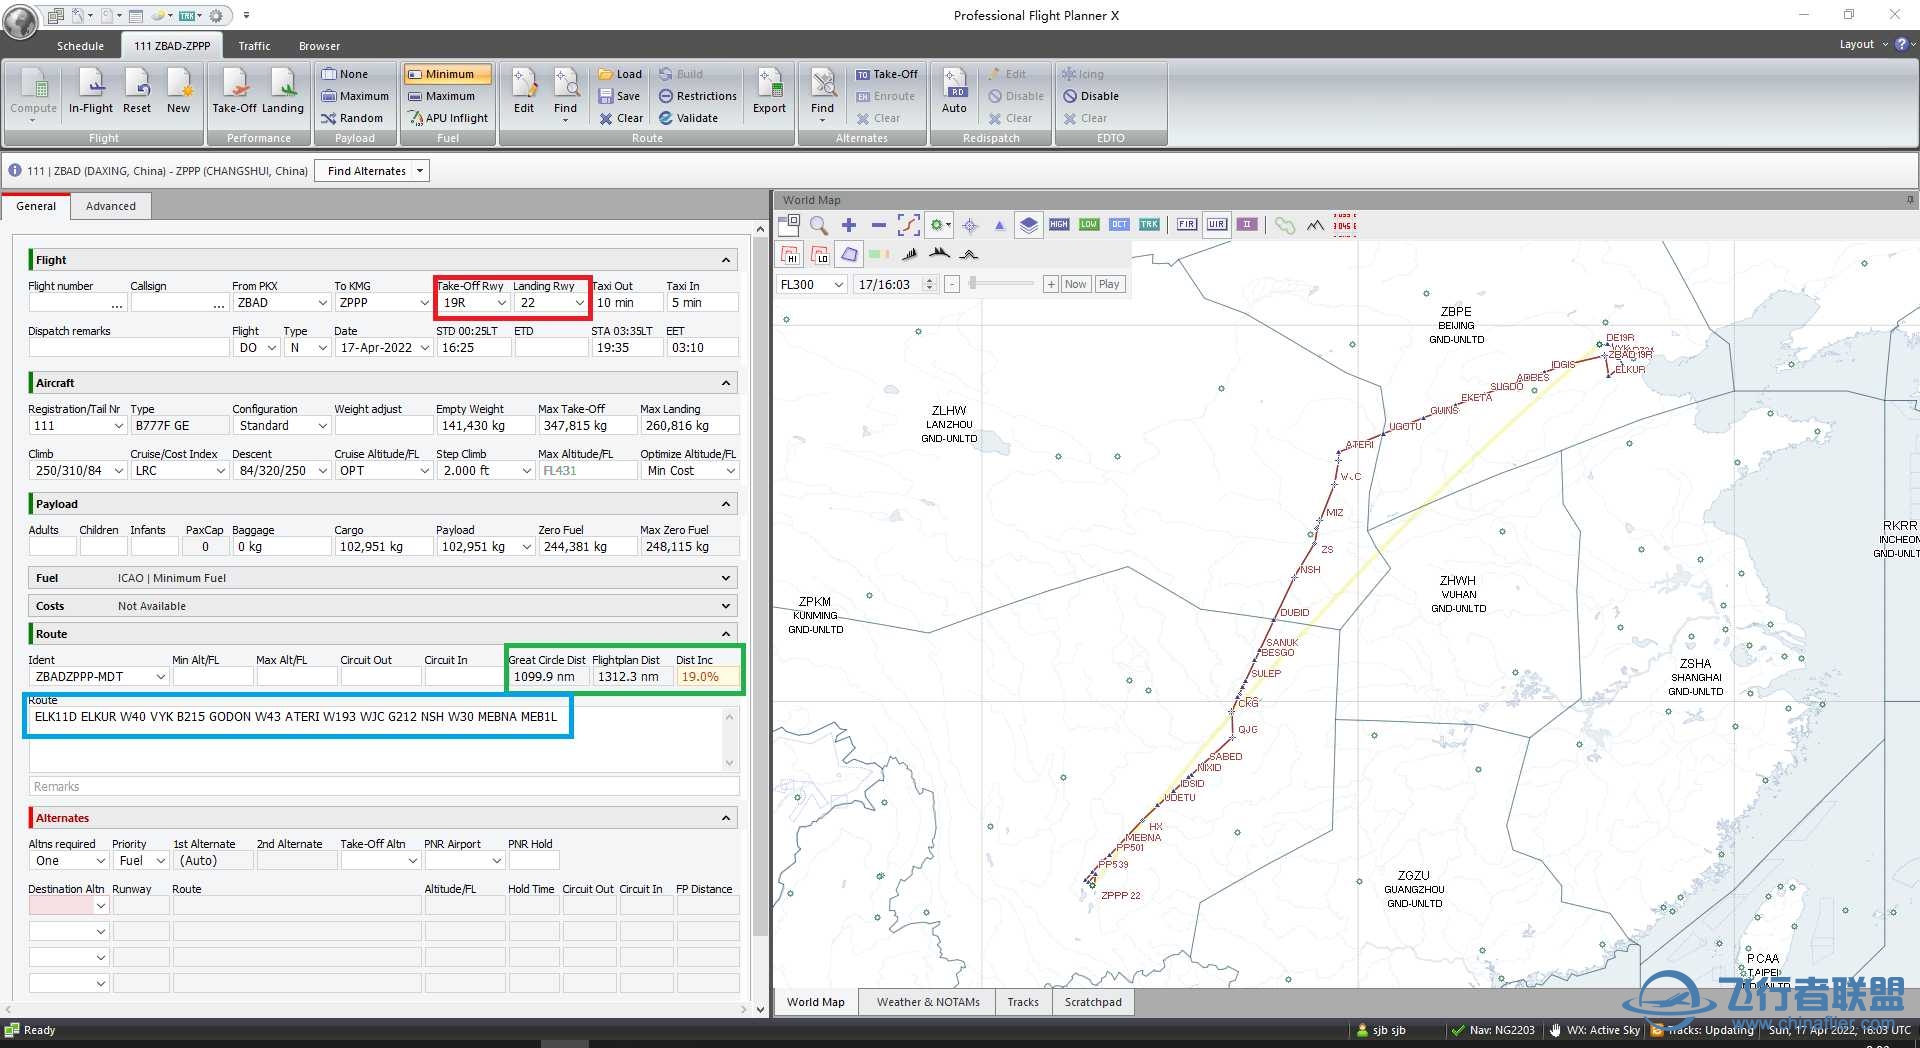Click Find Alternates button
This screenshot has width=1920, height=1048.
tap(367, 171)
